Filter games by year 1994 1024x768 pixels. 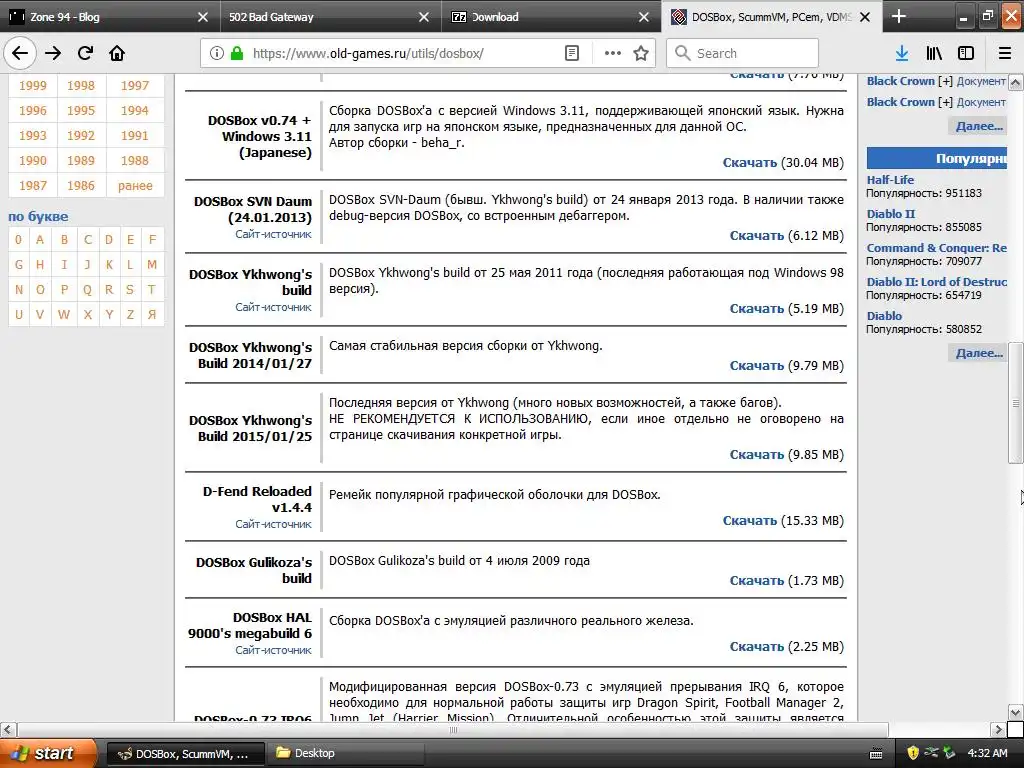(x=135, y=110)
